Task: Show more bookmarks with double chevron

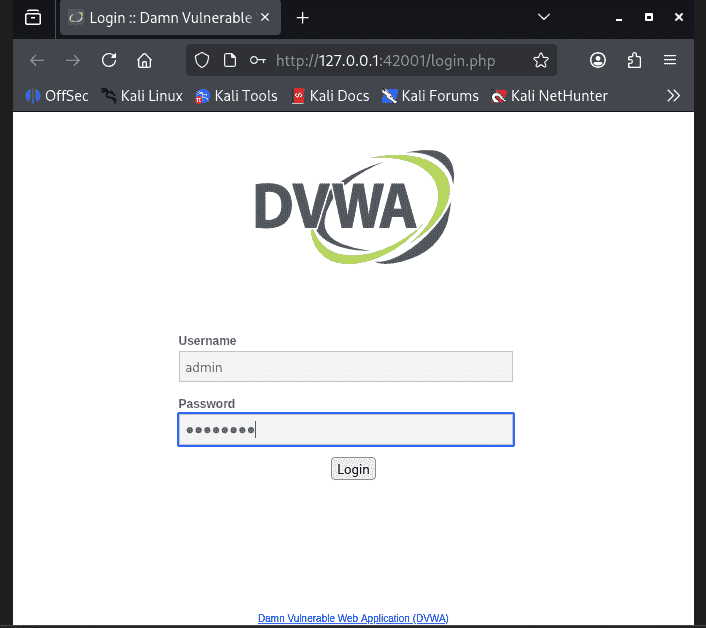Action: click(674, 96)
